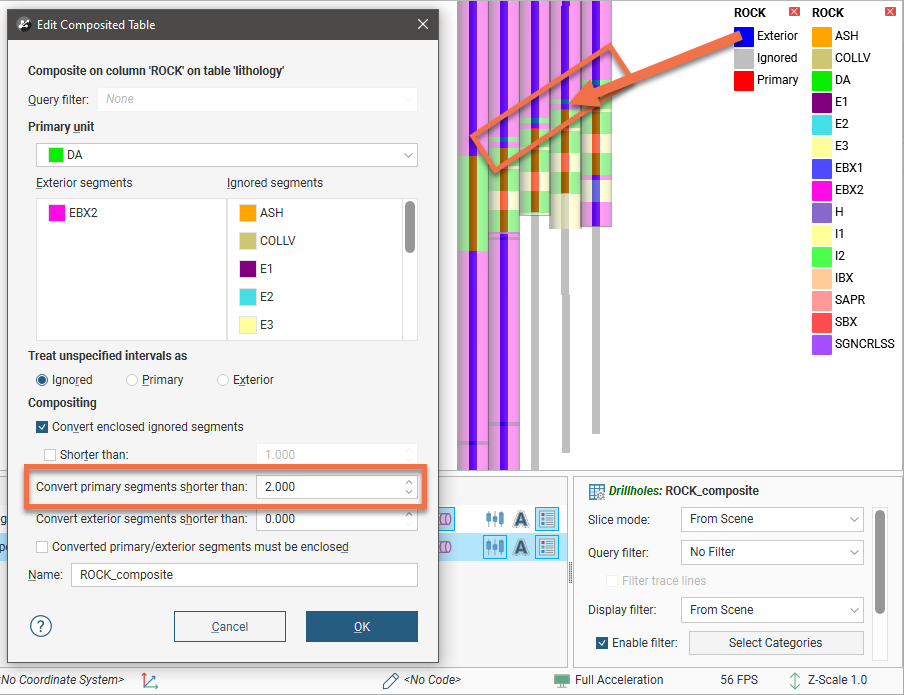Close the first ROCK legend
Screen dimensions: 904x695
click(x=794, y=12)
